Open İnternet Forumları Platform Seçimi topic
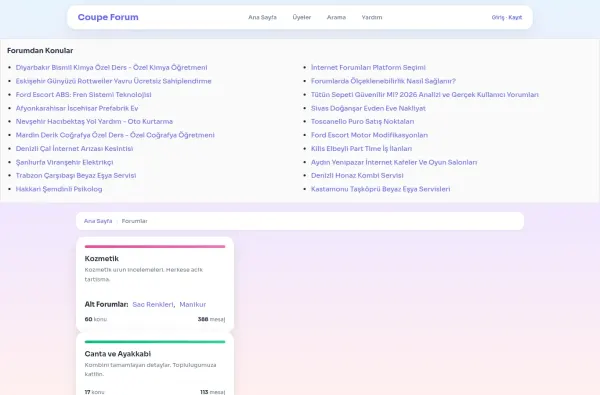 pos(368,67)
